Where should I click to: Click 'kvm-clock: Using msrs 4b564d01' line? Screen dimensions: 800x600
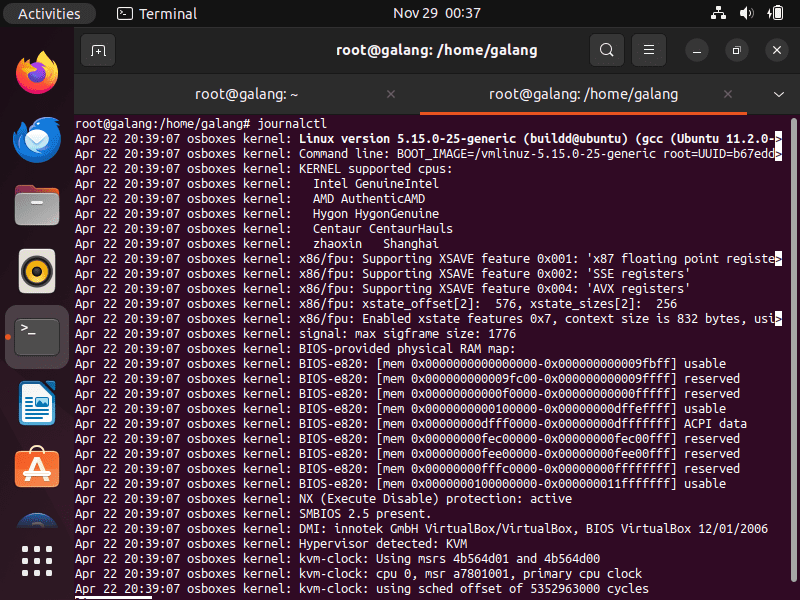(337, 559)
